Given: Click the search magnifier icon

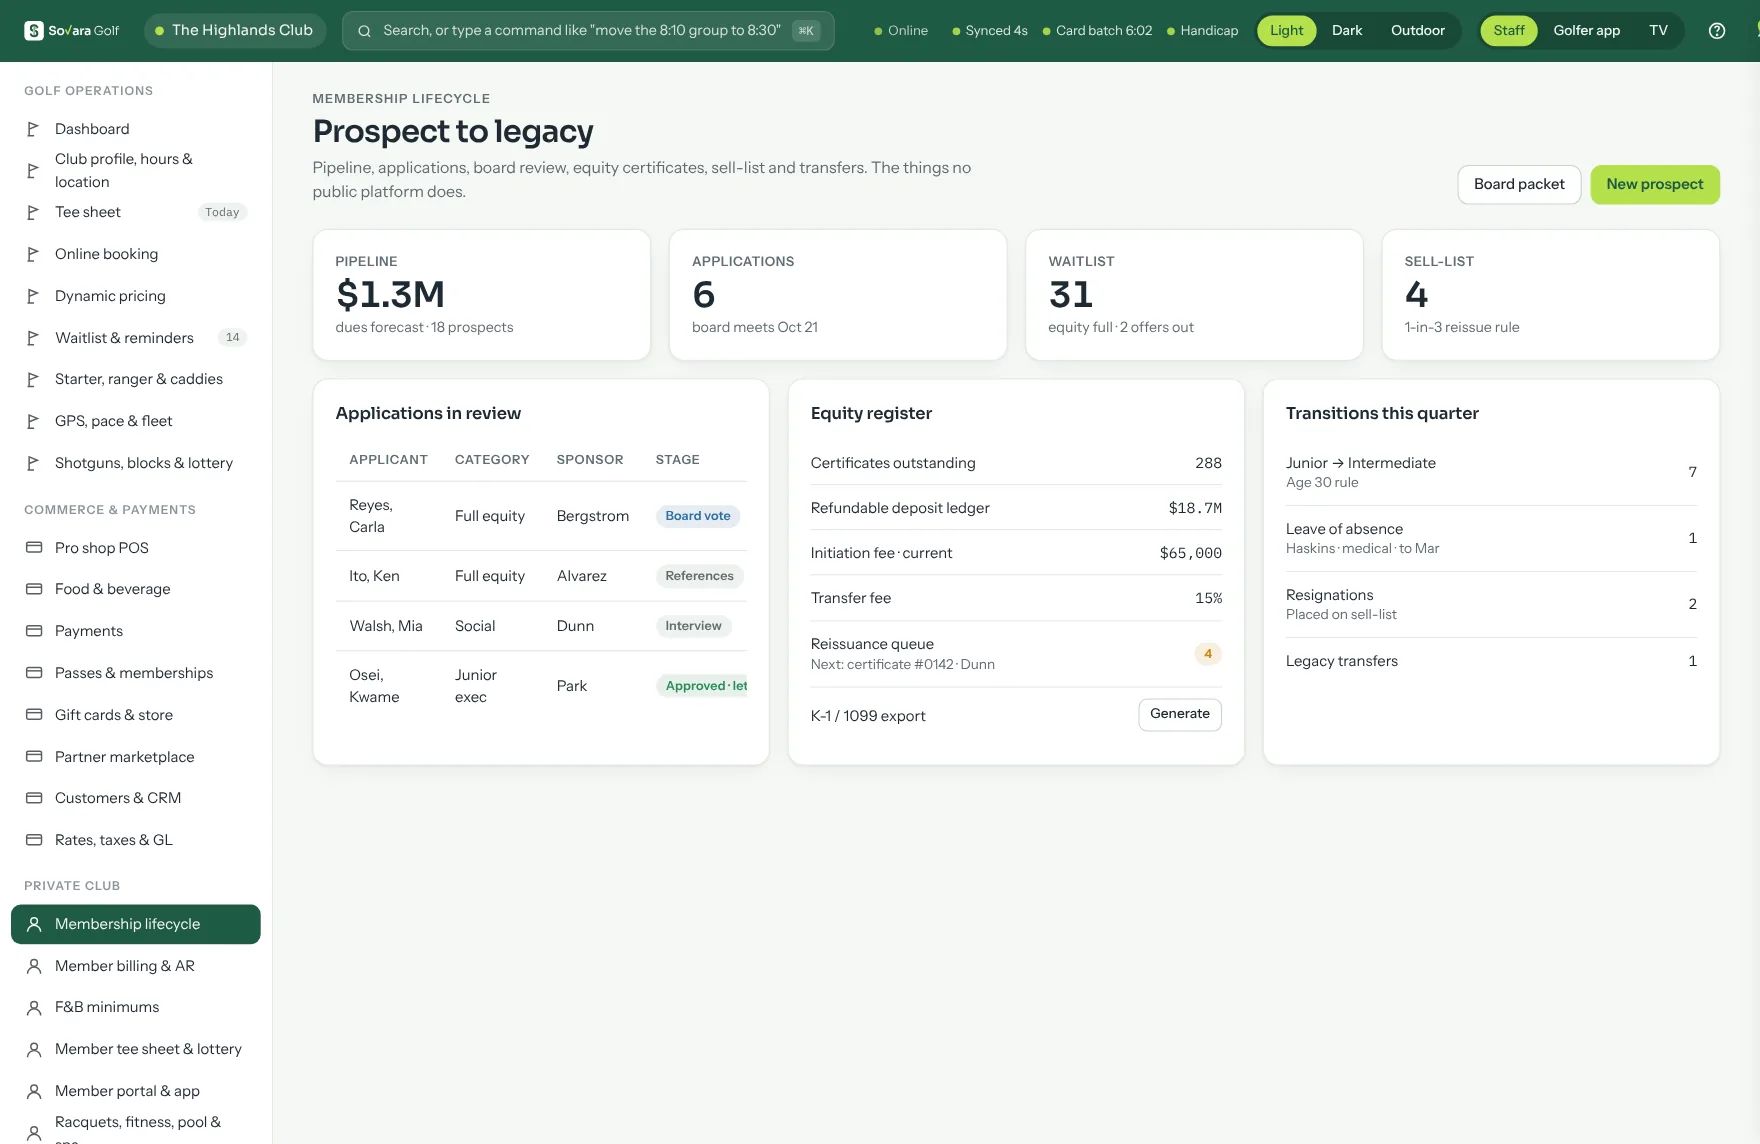Looking at the screenshot, I should pyautogui.click(x=365, y=30).
